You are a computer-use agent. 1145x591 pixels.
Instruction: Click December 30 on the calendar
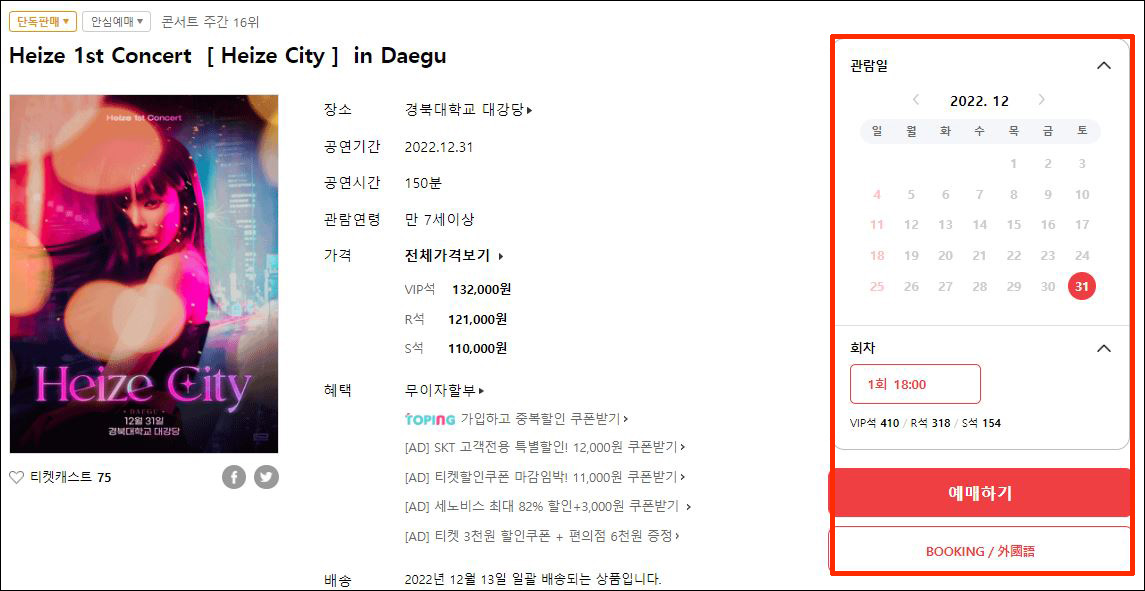point(1048,286)
